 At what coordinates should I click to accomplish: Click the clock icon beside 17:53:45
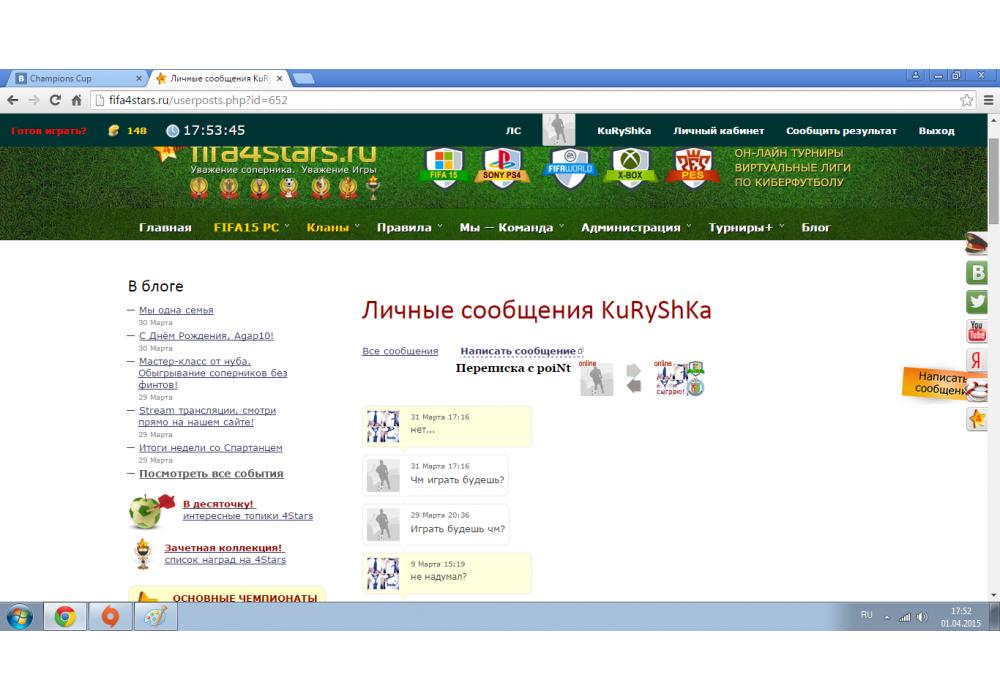click(172, 131)
